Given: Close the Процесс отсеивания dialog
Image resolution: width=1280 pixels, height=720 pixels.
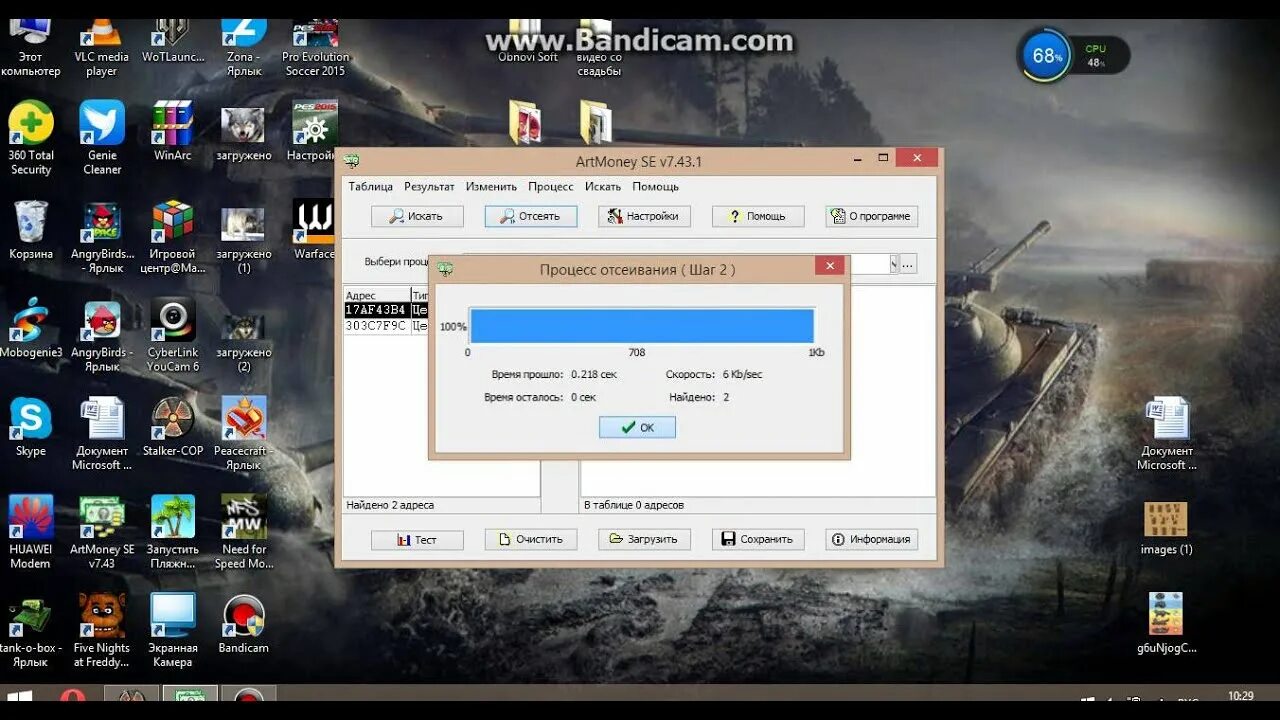Looking at the screenshot, I should pyautogui.click(x=829, y=266).
